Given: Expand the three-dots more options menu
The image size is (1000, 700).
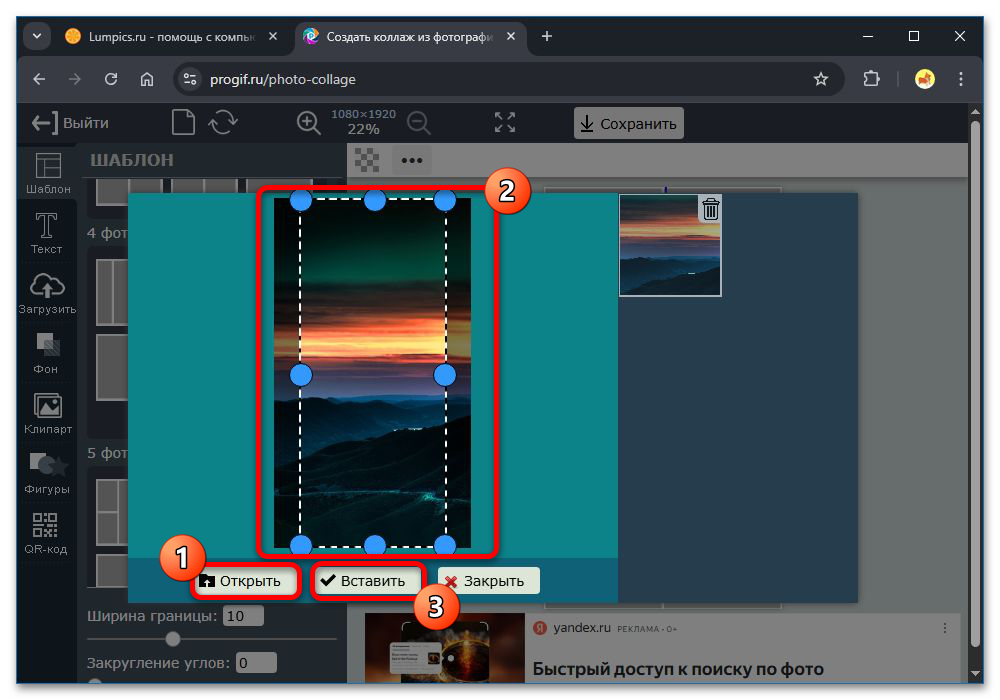Looking at the screenshot, I should (411, 159).
